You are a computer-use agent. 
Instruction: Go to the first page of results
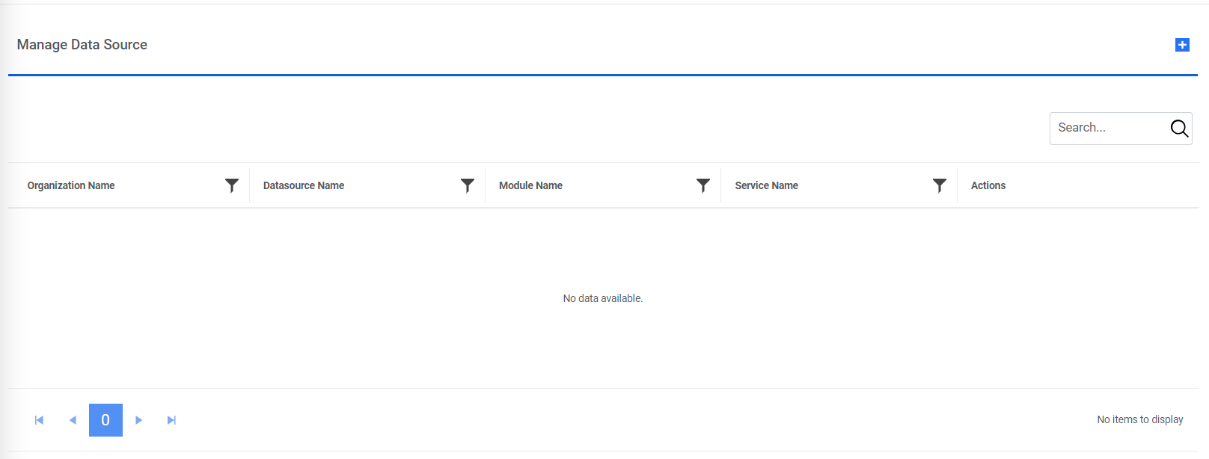(x=39, y=420)
